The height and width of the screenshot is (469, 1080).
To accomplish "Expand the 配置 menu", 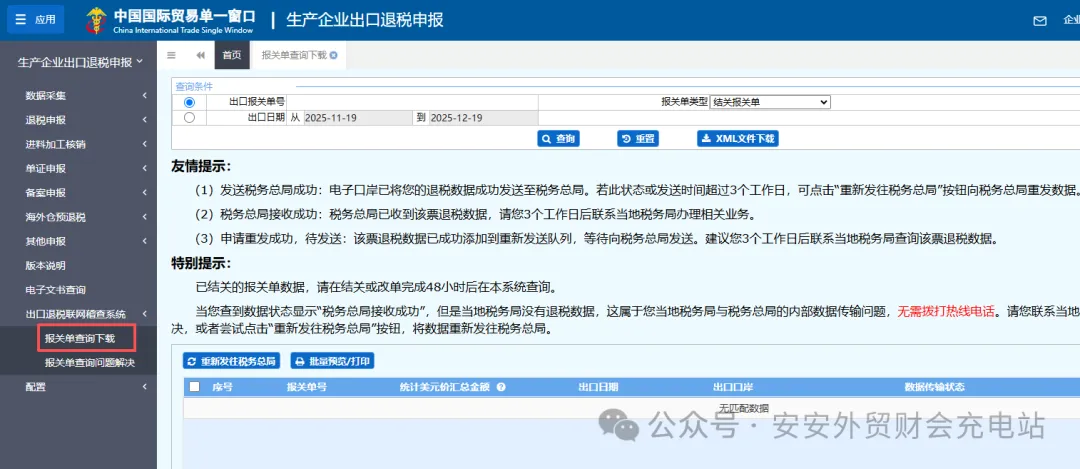I will coord(79,387).
